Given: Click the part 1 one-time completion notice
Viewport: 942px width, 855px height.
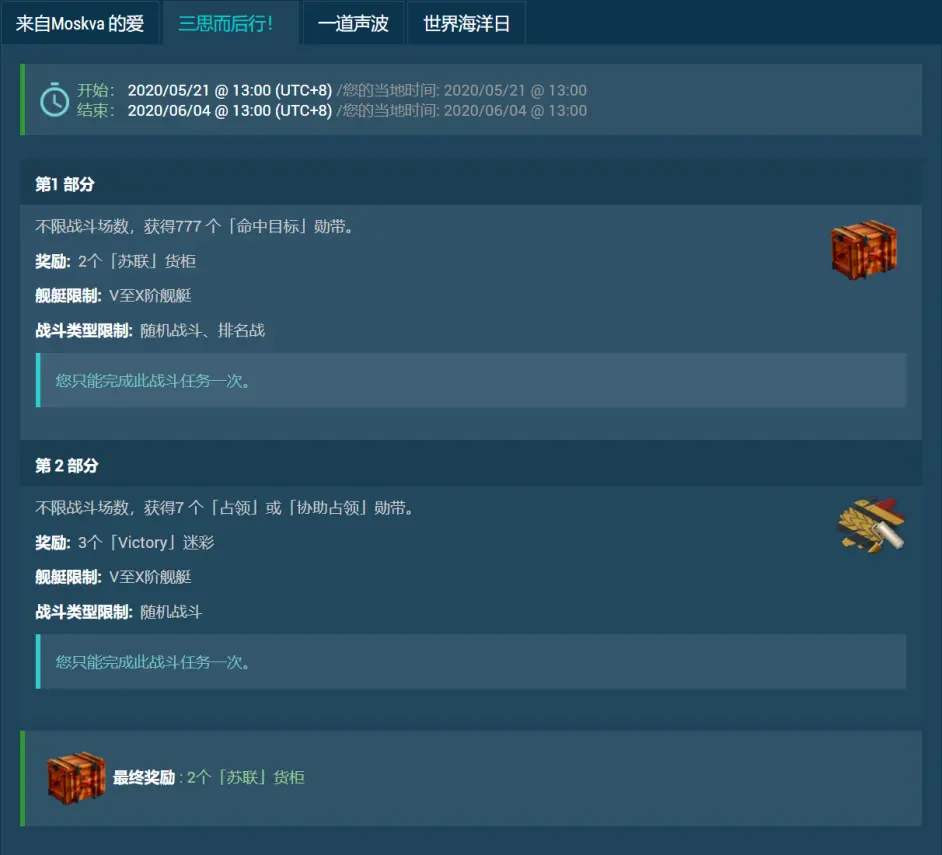Looking at the screenshot, I should pos(471,380).
